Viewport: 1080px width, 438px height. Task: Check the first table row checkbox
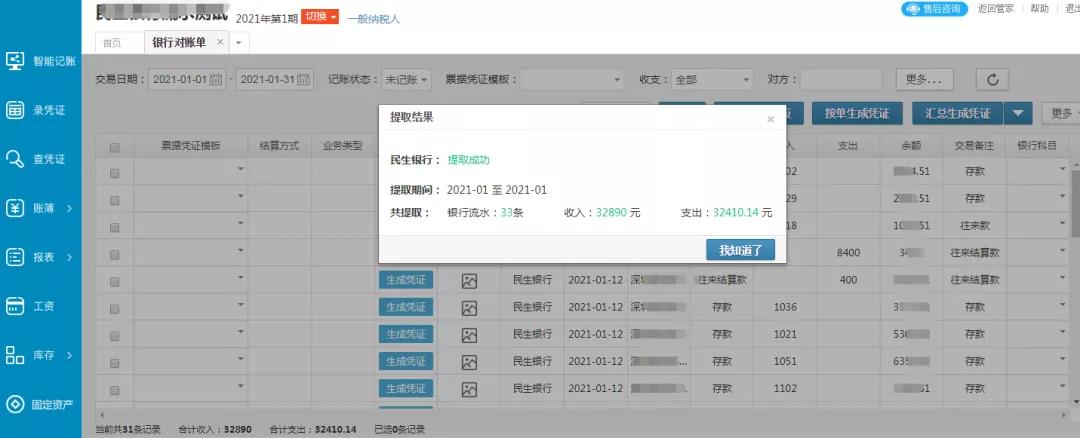(115, 173)
